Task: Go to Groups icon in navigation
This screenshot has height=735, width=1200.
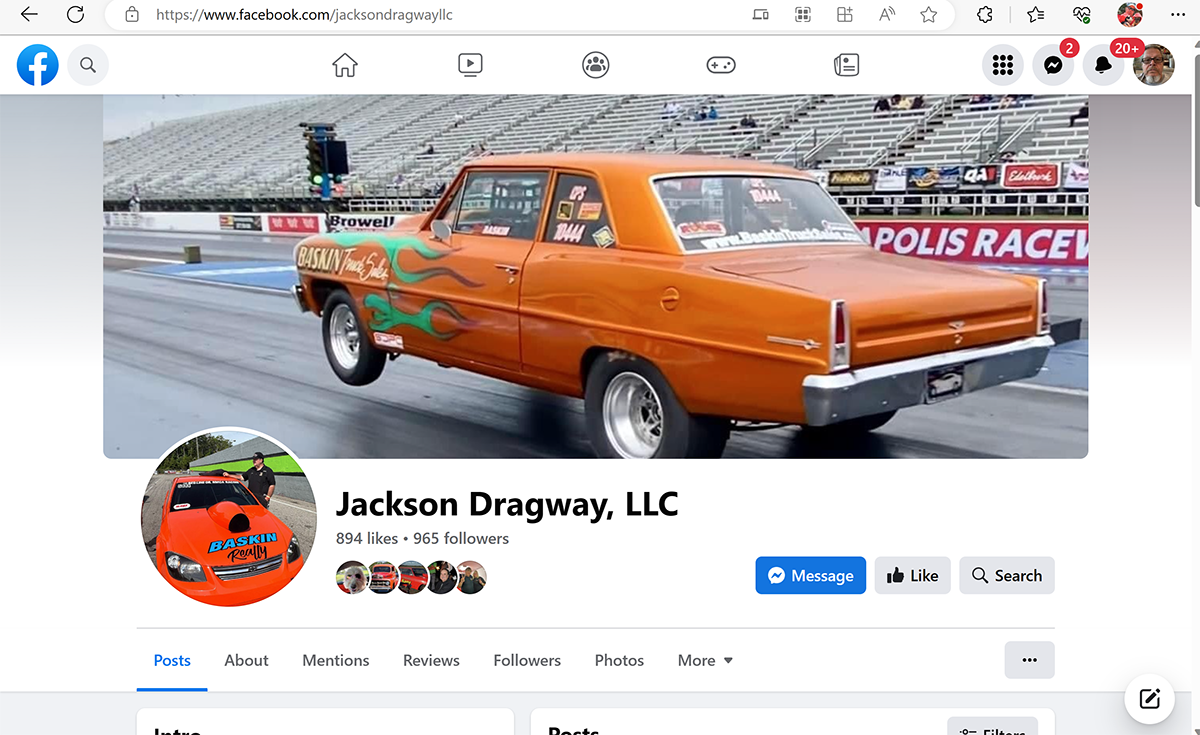Action: [x=596, y=65]
